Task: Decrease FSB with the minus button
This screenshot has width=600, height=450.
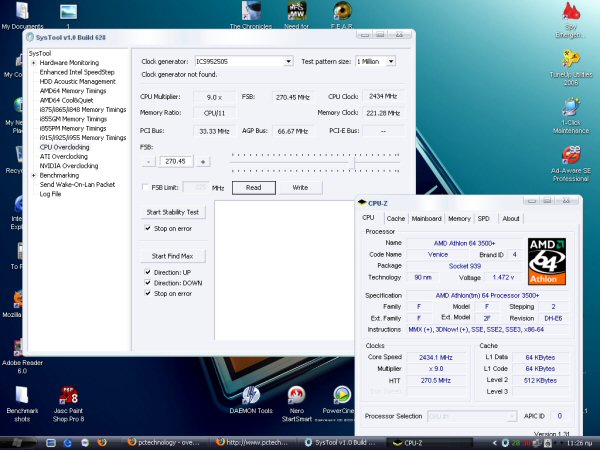Action: [x=148, y=161]
